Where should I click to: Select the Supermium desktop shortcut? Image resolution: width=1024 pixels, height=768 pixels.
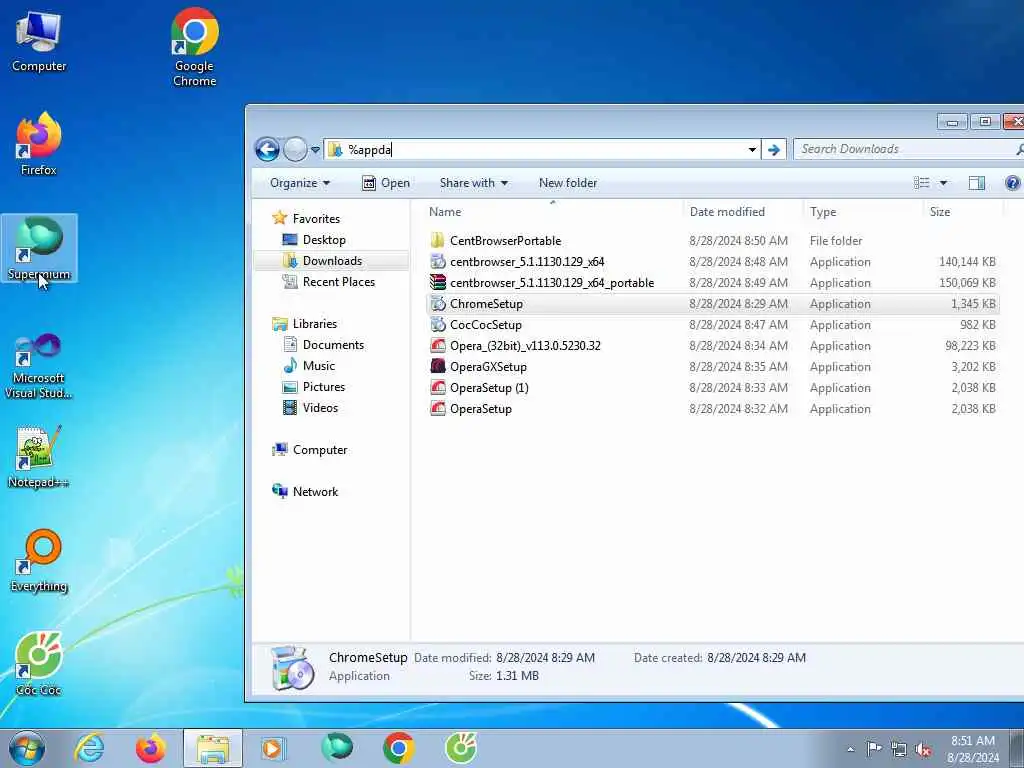point(39,248)
